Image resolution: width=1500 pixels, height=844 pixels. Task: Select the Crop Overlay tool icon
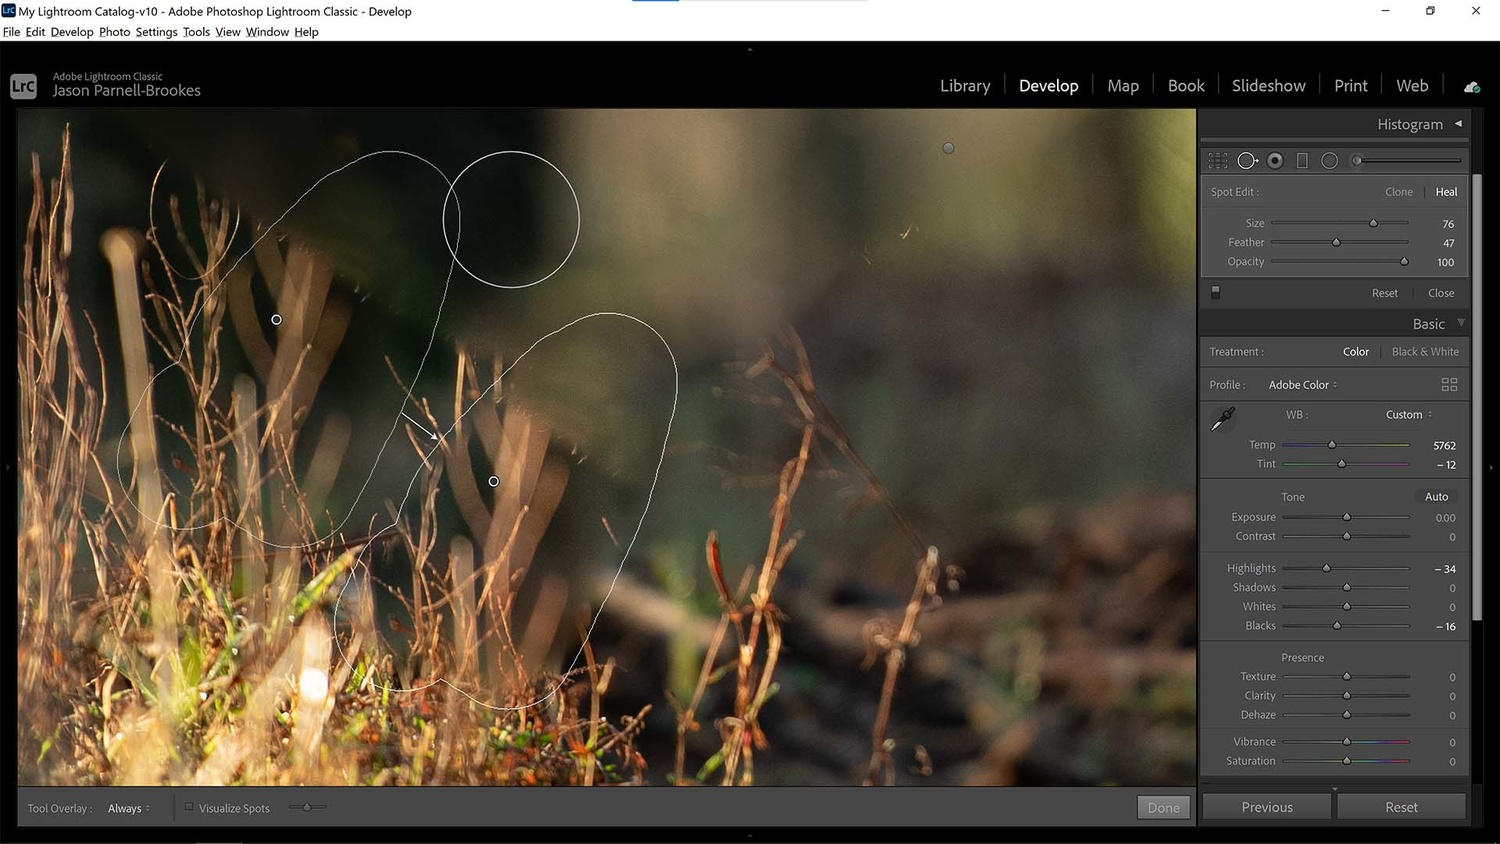pos(1218,160)
